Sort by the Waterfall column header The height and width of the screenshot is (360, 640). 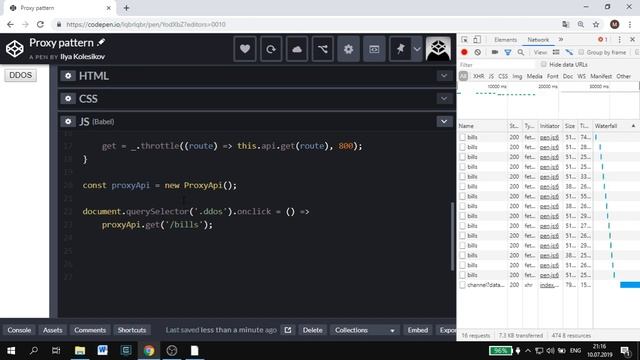[616, 126]
